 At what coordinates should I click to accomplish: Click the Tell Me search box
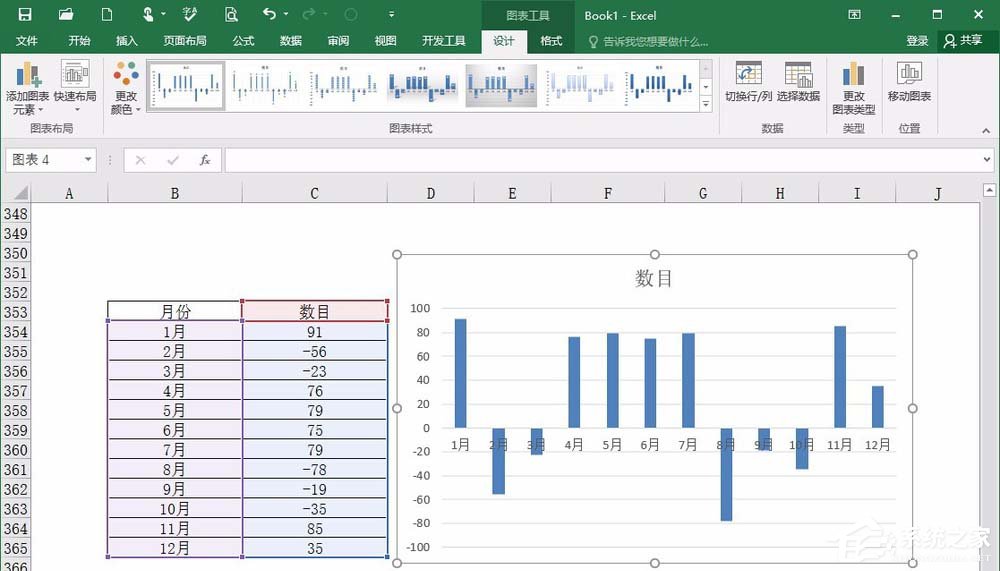pos(655,41)
